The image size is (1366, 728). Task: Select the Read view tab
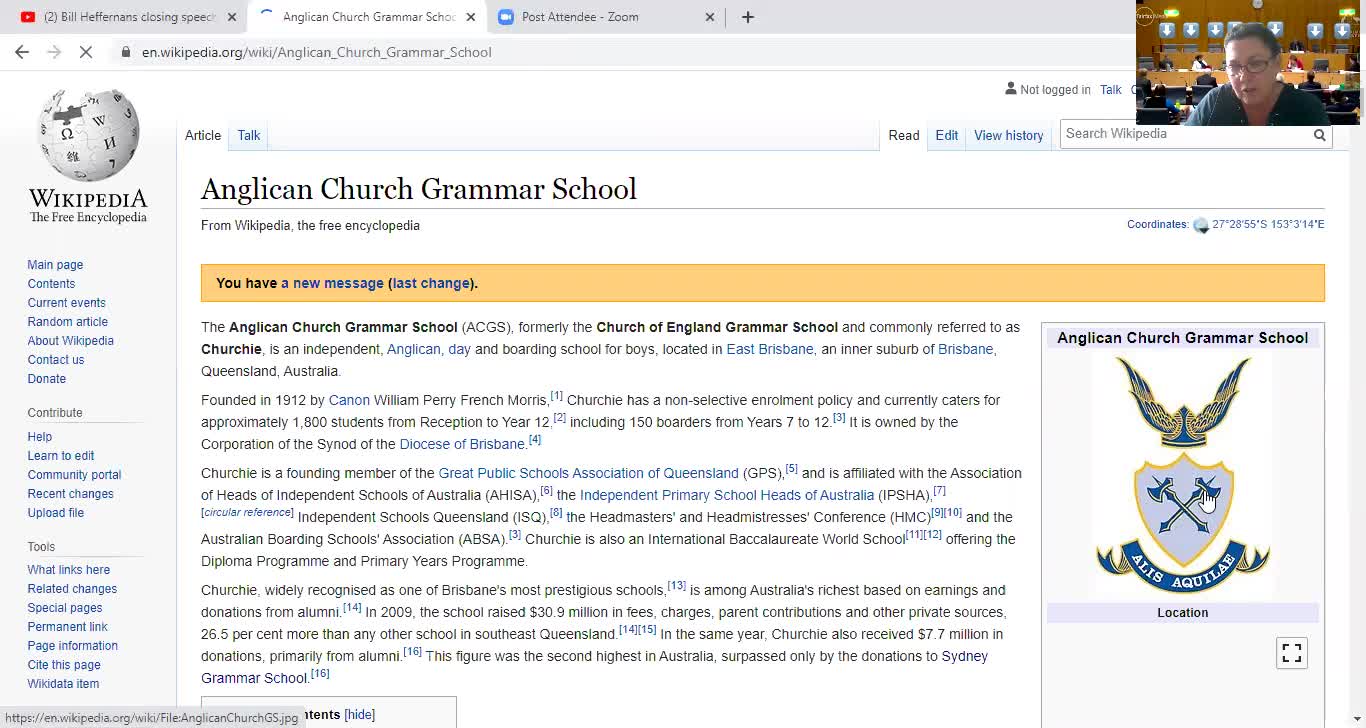904,135
